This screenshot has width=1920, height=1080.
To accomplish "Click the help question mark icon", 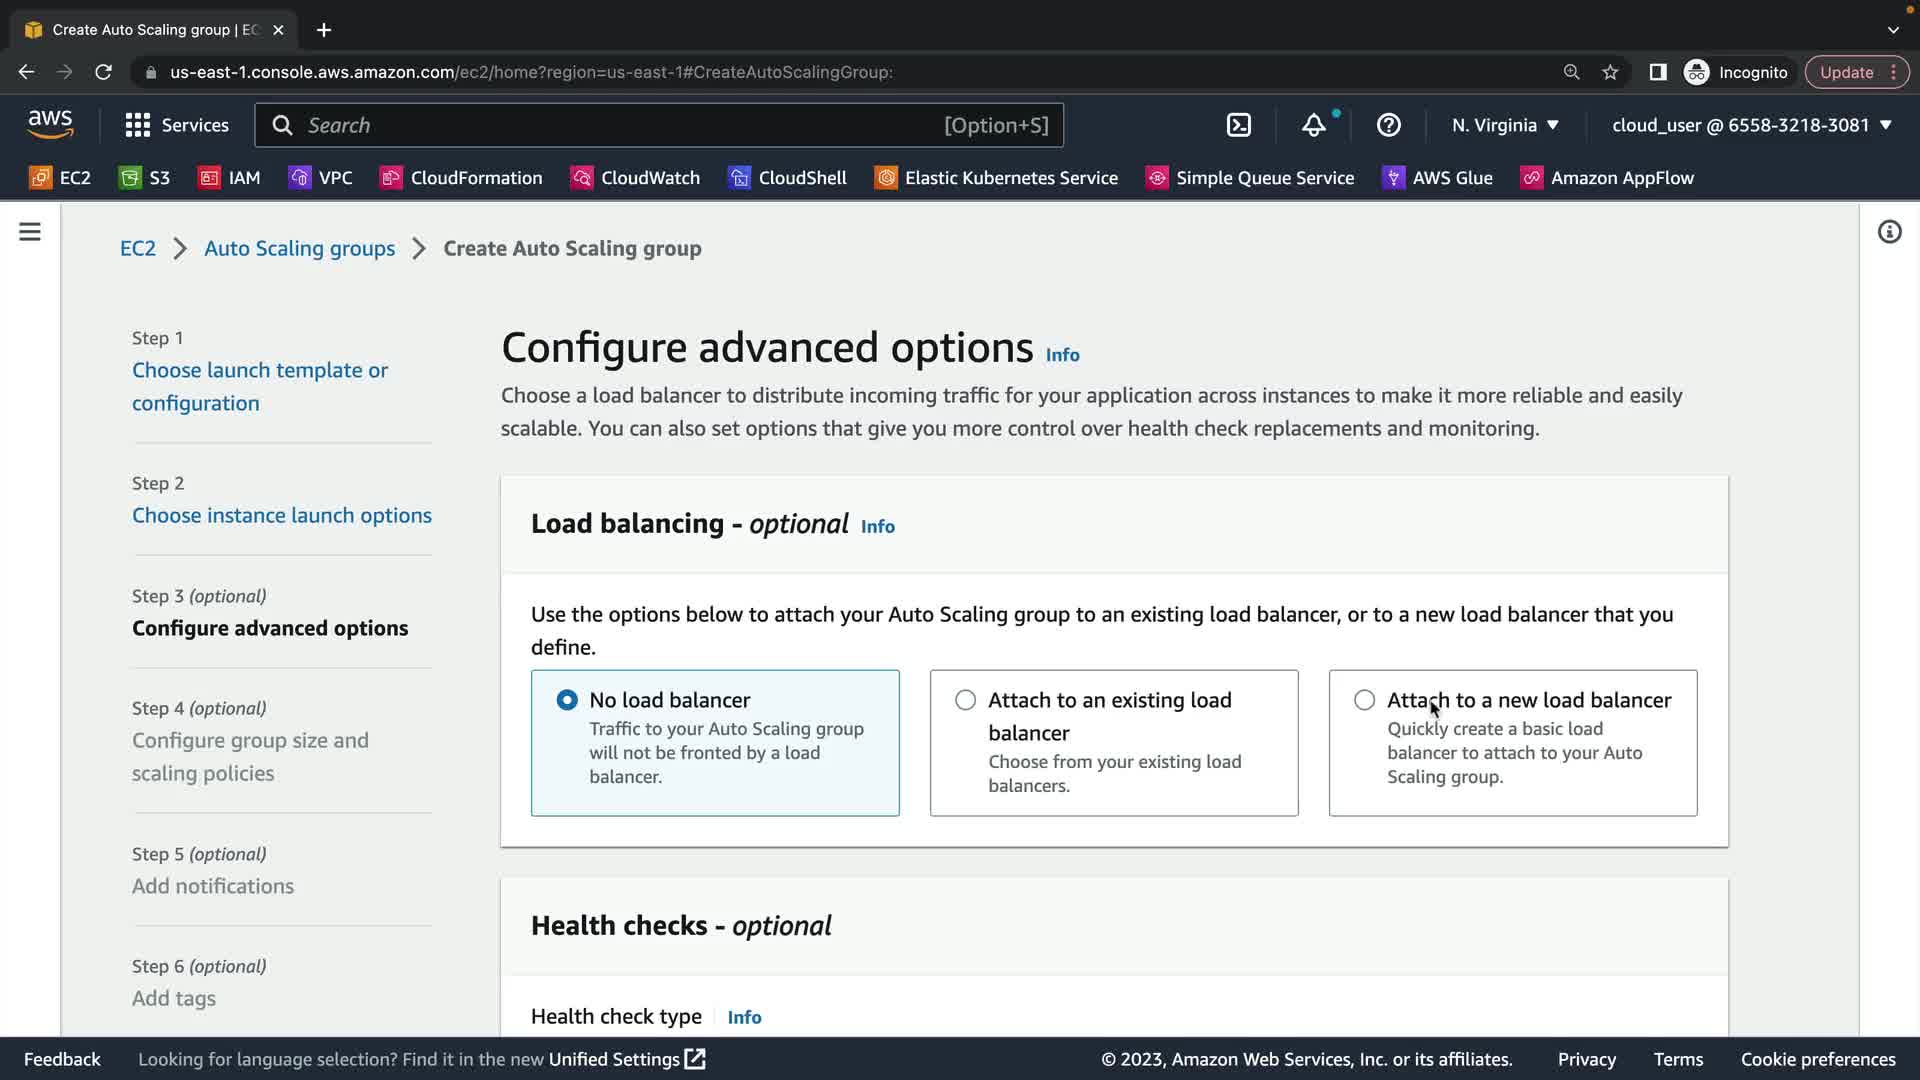I will 1388,125.
